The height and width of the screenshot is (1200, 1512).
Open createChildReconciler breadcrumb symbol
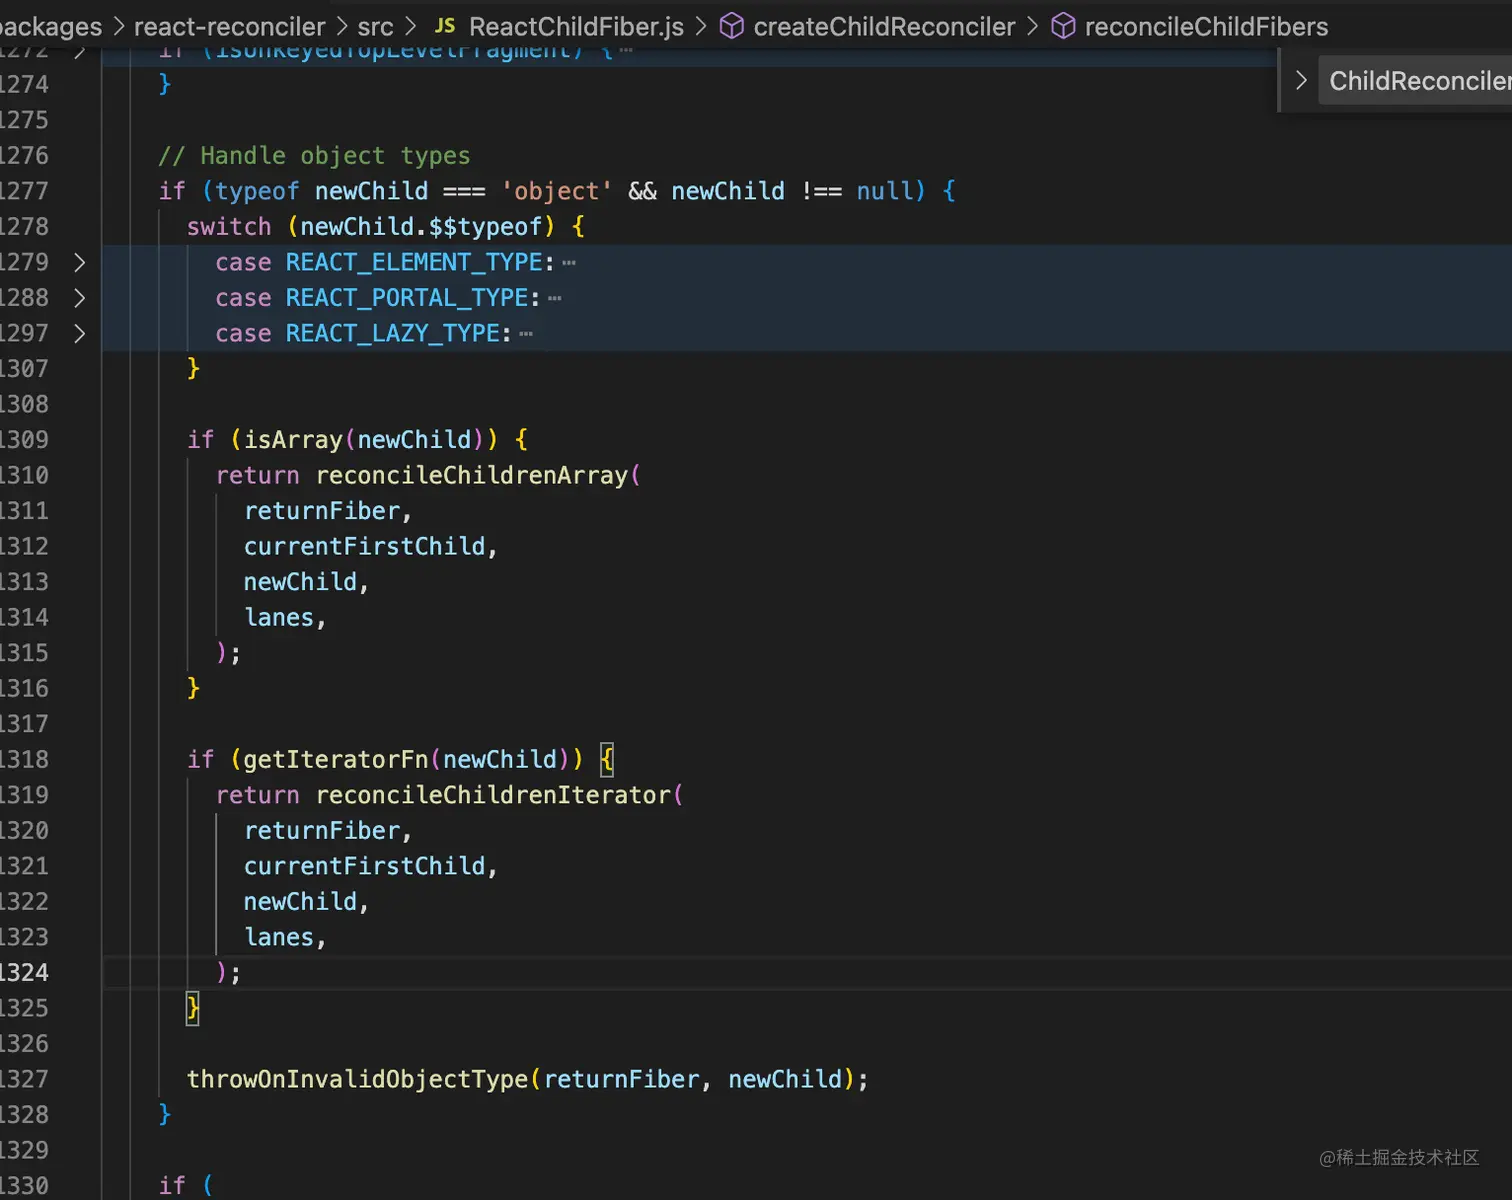[x=884, y=27]
